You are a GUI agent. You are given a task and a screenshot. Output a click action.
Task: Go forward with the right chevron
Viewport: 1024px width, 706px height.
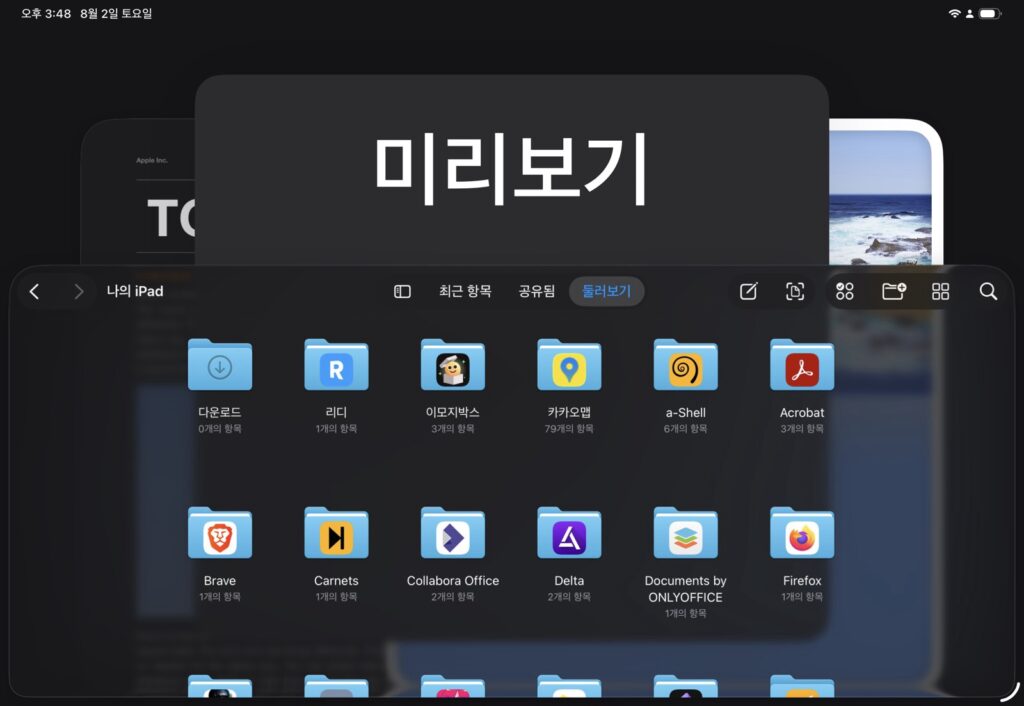pyautogui.click(x=78, y=291)
